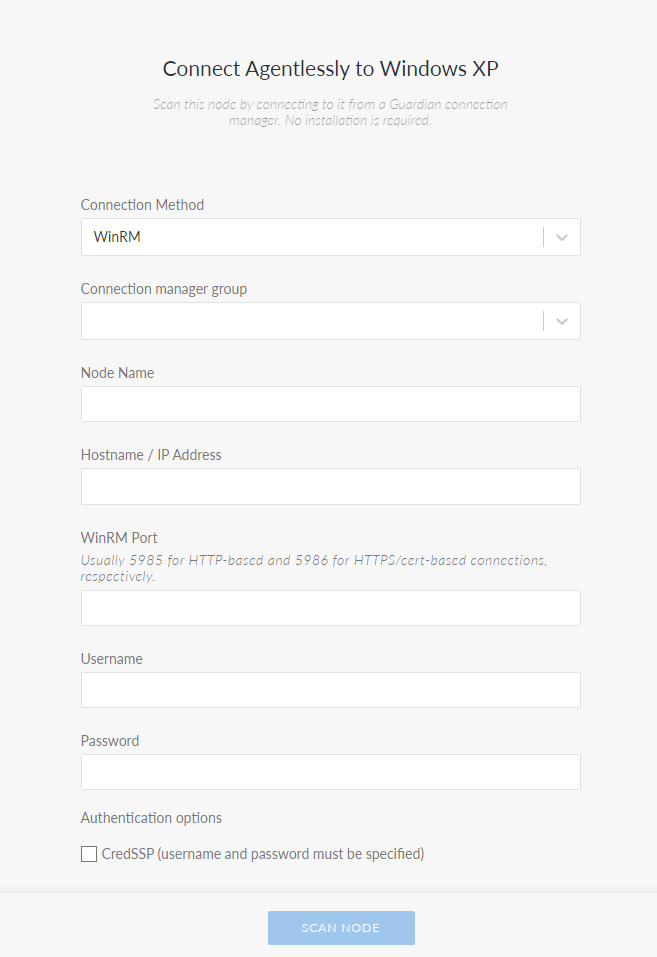Open the empty Connection manager group field

330,321
